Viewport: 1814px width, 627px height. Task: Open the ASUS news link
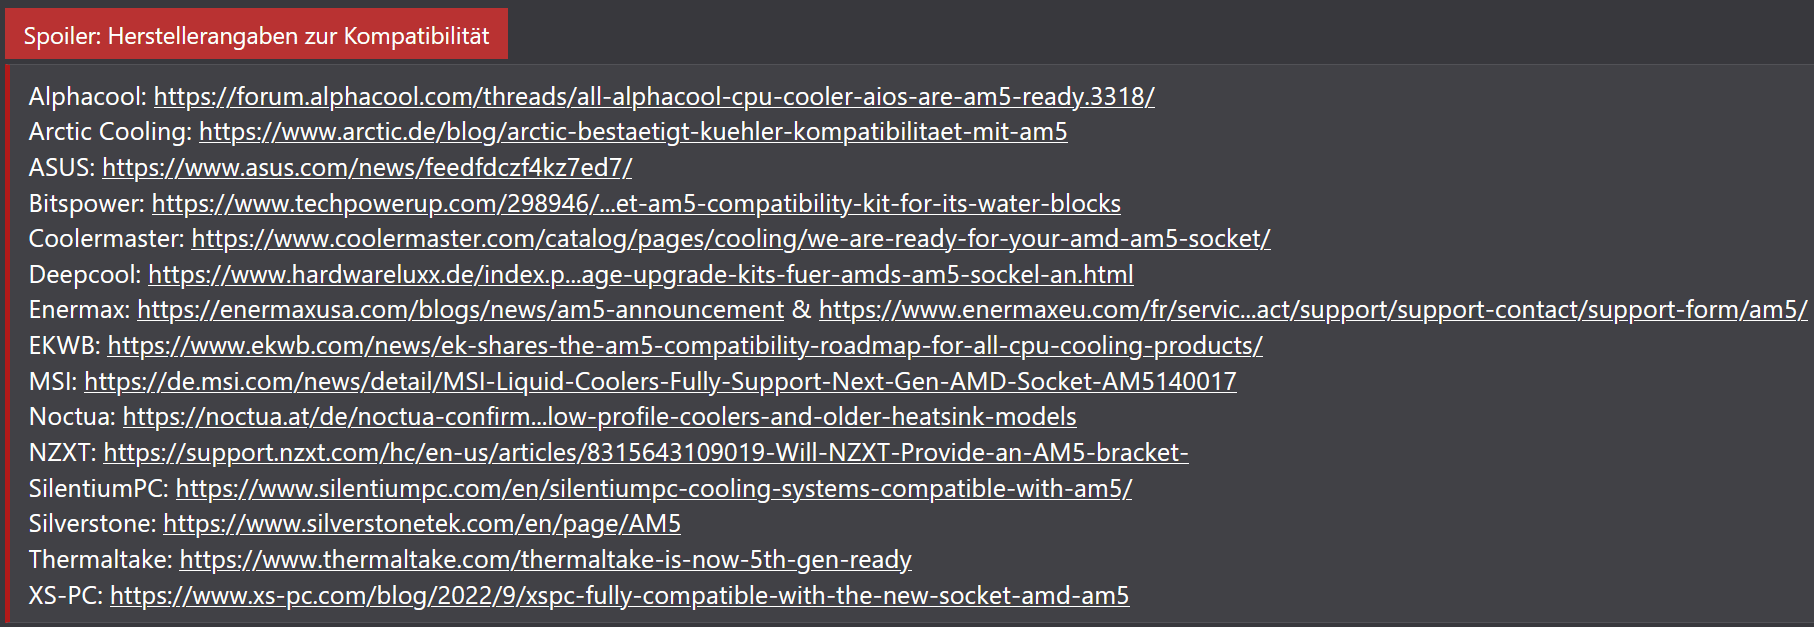click(x=367, y=167)
